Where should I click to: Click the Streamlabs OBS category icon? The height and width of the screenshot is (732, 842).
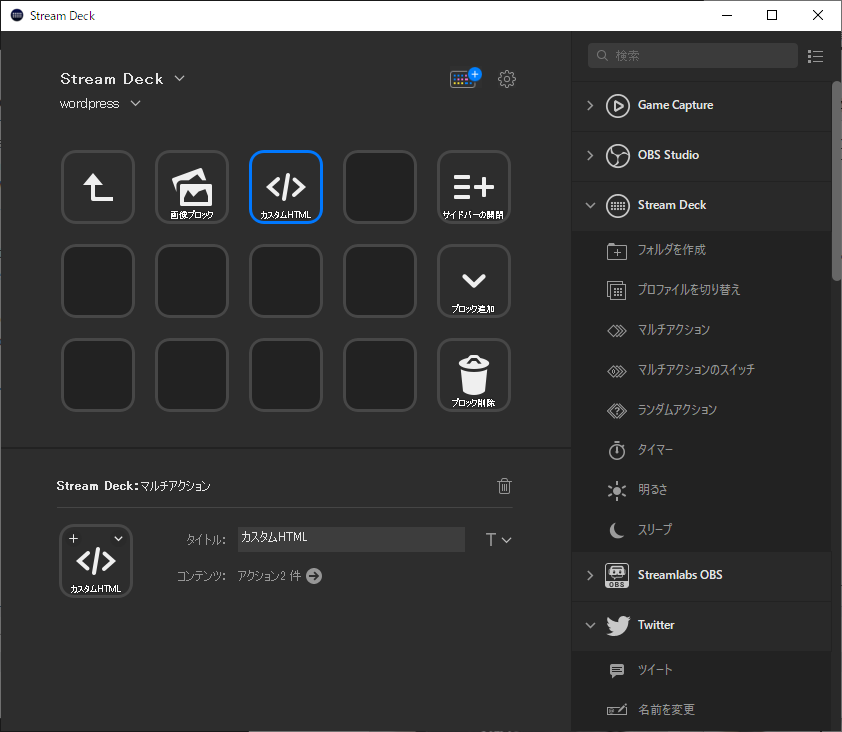[x=617, y=575]
